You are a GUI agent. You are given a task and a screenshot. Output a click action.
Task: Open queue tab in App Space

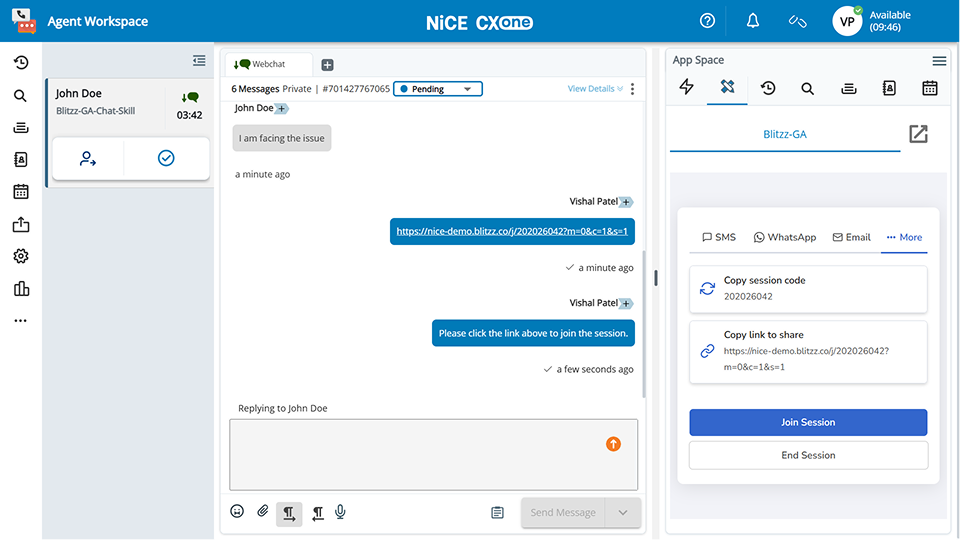coord(849,89)
